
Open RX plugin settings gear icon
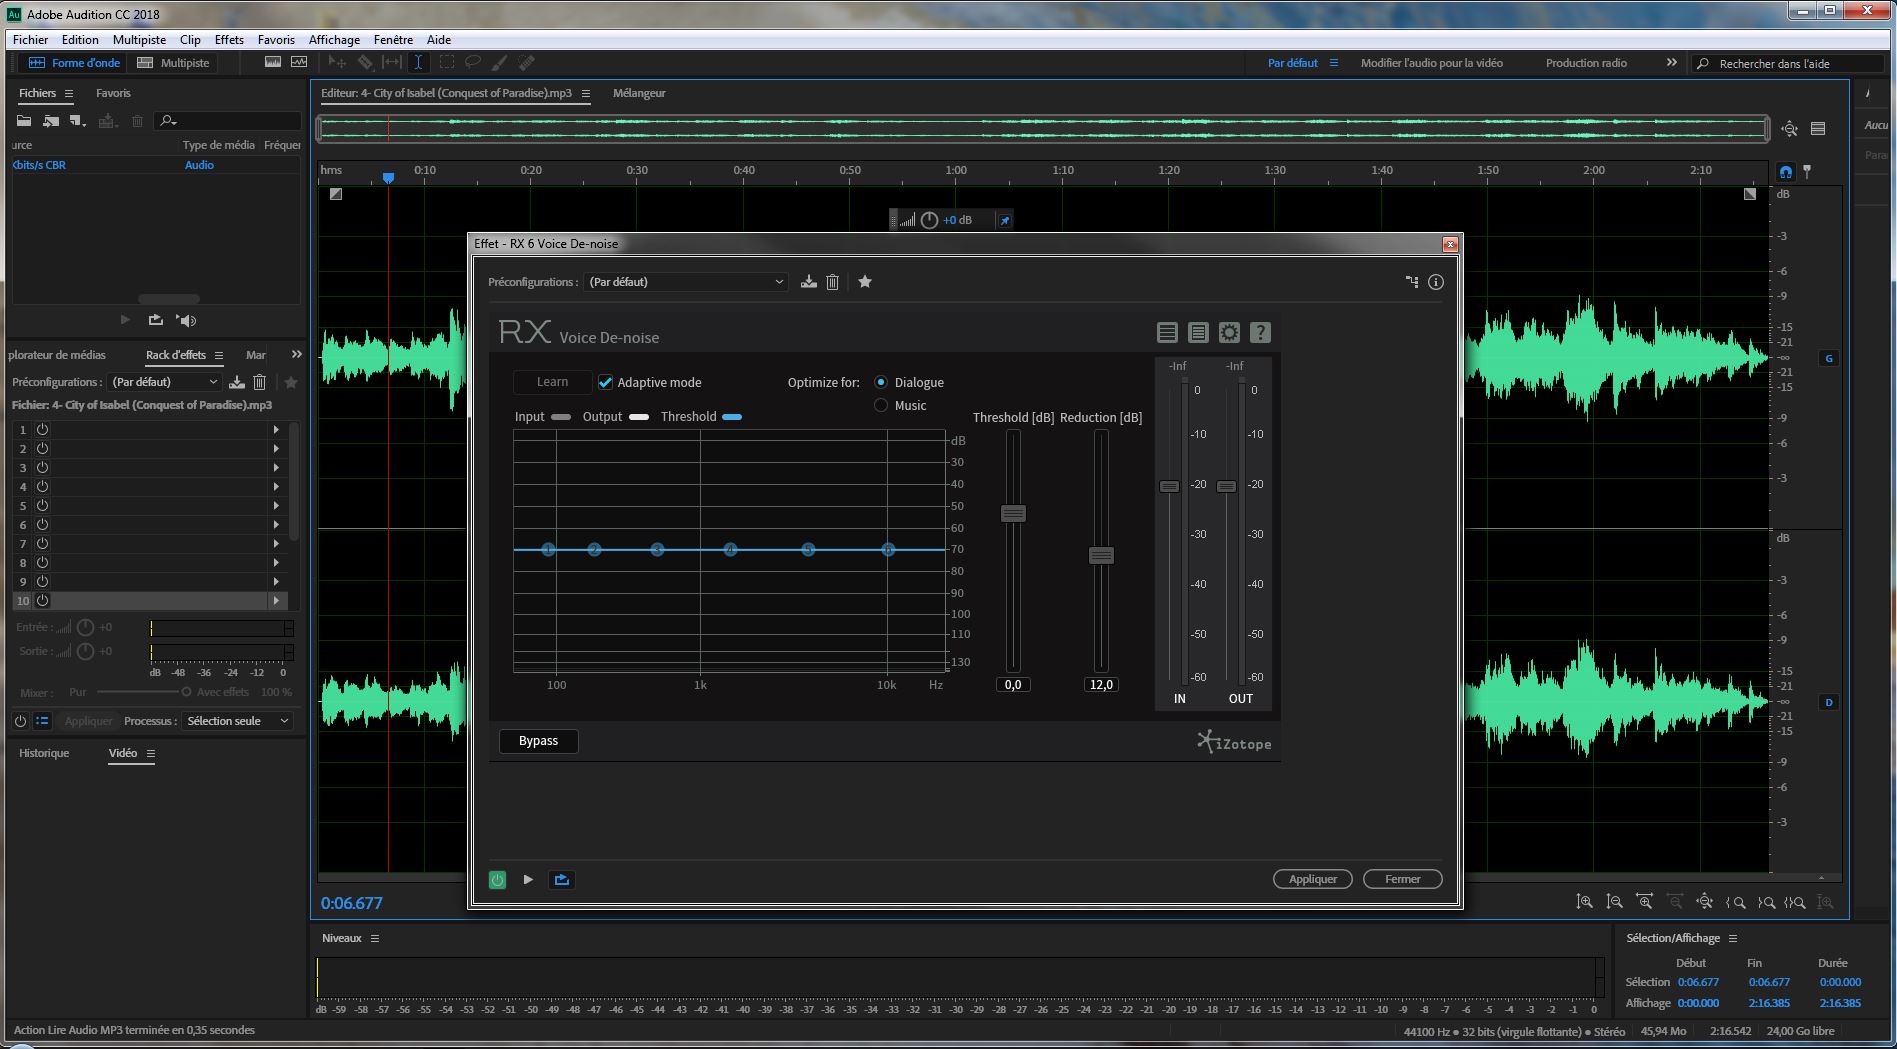coord(1229,332)
